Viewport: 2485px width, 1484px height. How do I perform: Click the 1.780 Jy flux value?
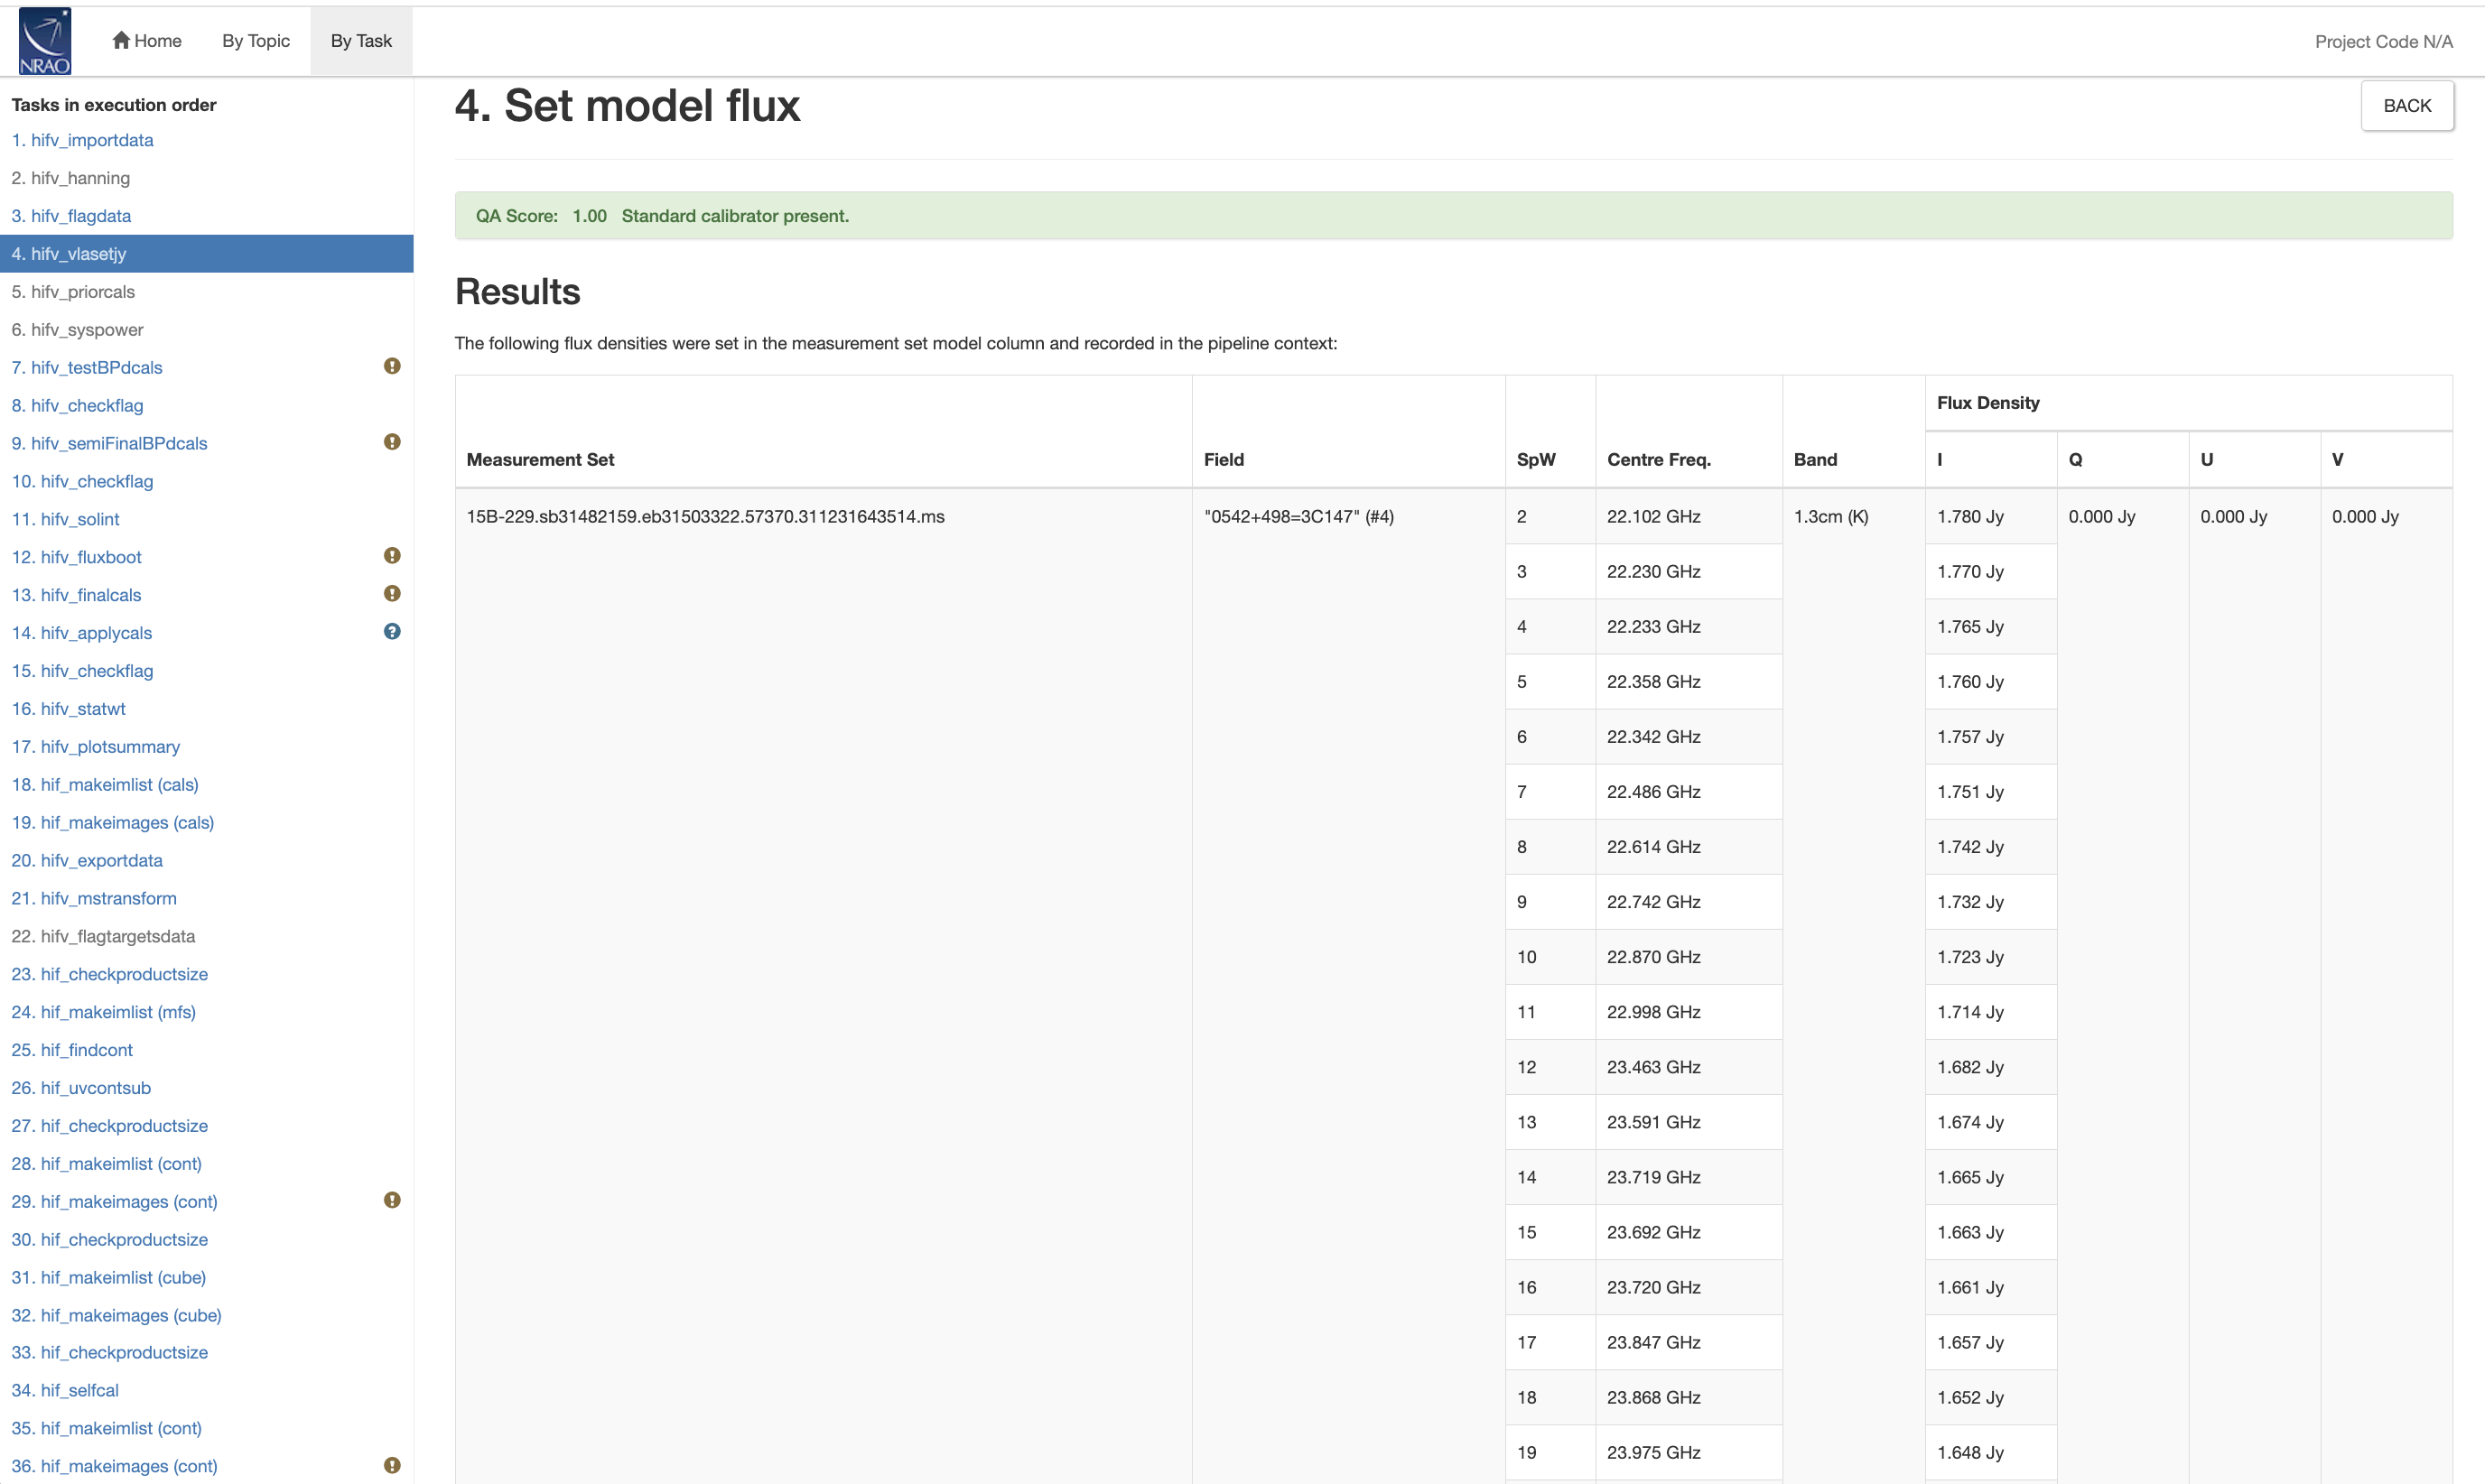click(x=1970, y=518)
